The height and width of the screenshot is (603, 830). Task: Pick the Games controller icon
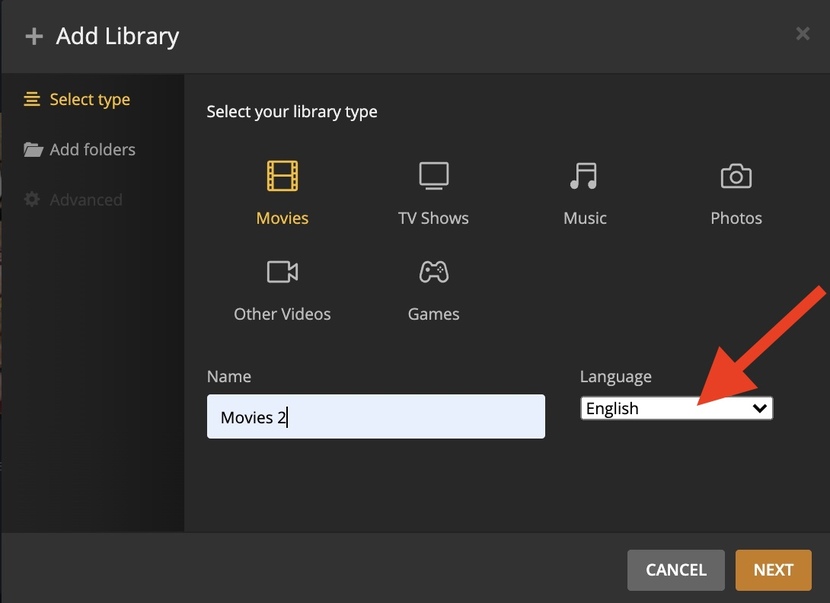point(434,272)
